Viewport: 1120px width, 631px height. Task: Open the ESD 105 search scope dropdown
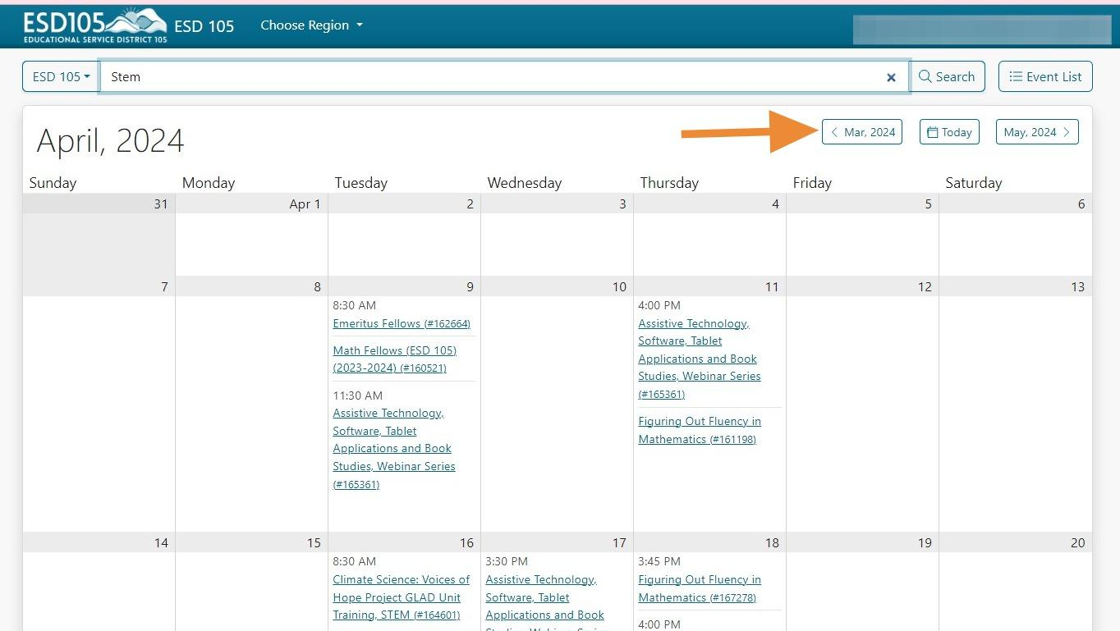(61, 77)
